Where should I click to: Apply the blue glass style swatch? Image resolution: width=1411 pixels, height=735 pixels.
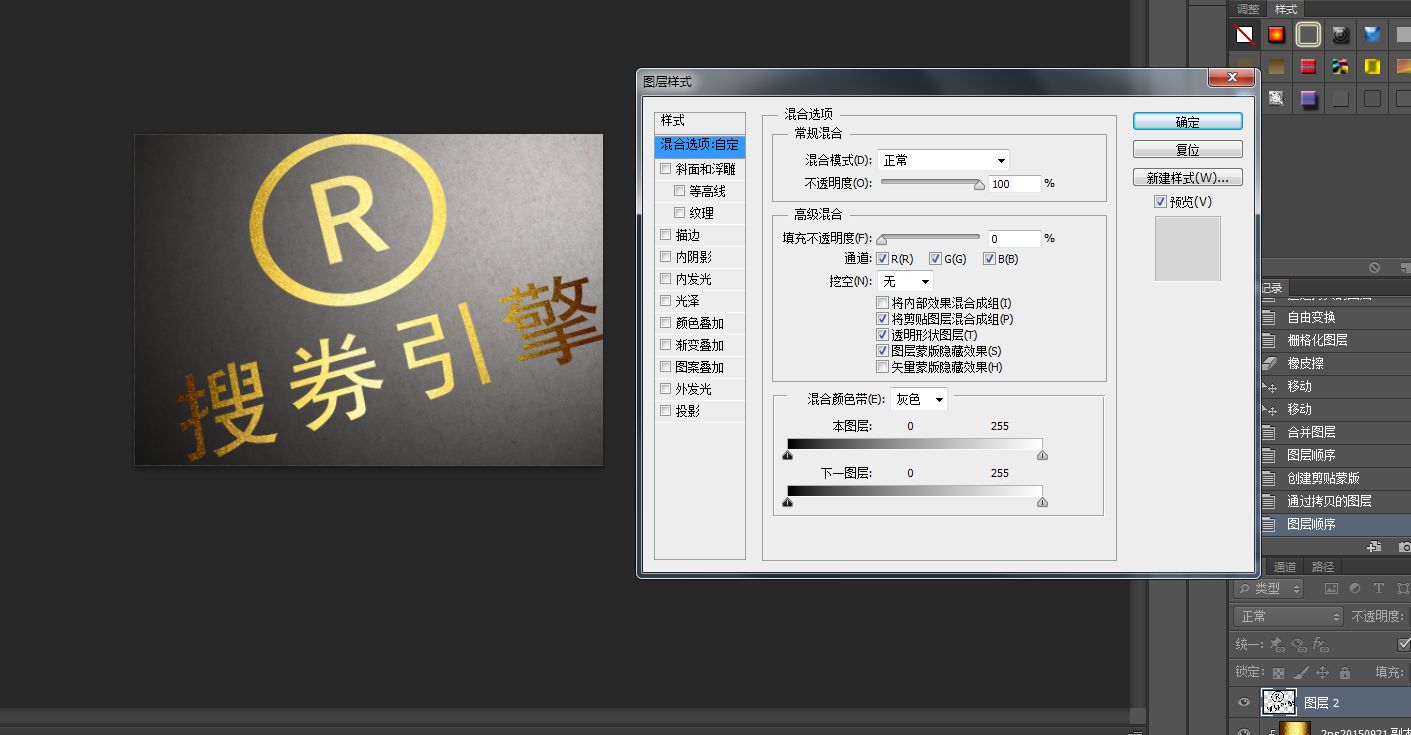[1372, 35]
